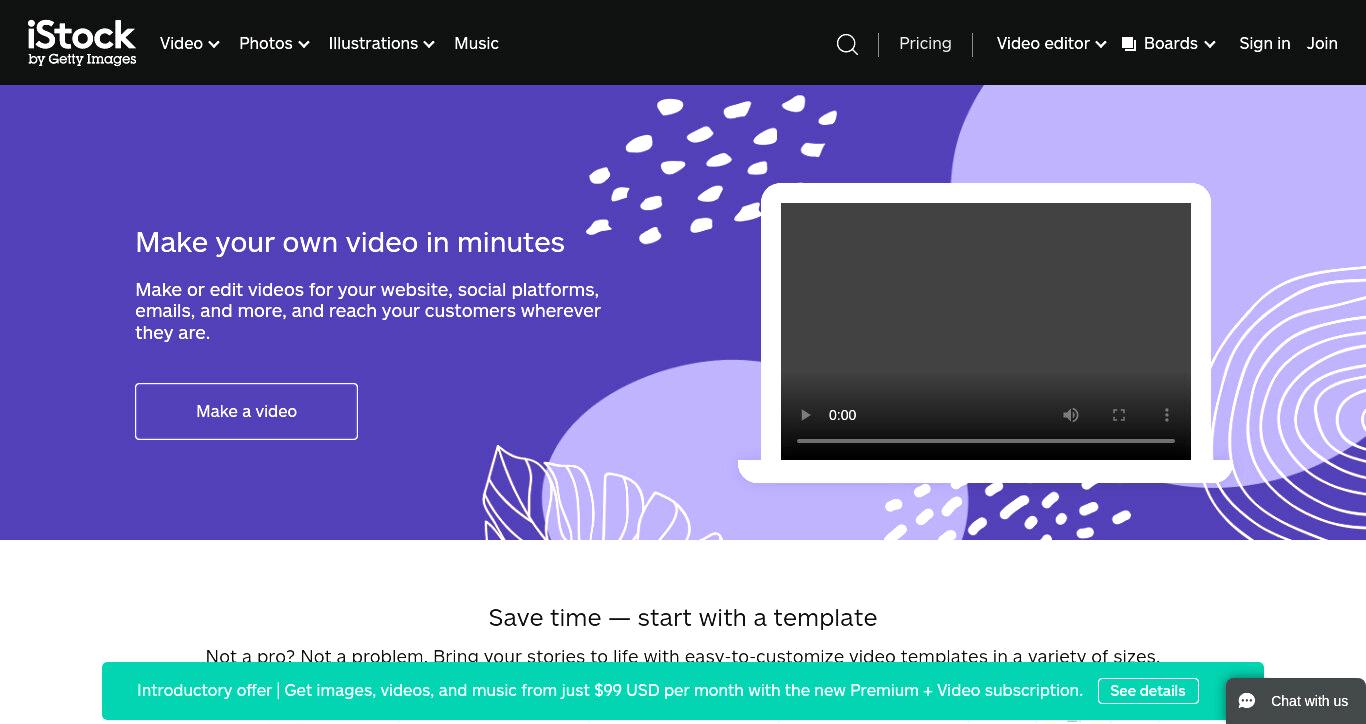Enter fullscreen on the video player
This screenshot has height=724, width=1366.
point(1119,415)
